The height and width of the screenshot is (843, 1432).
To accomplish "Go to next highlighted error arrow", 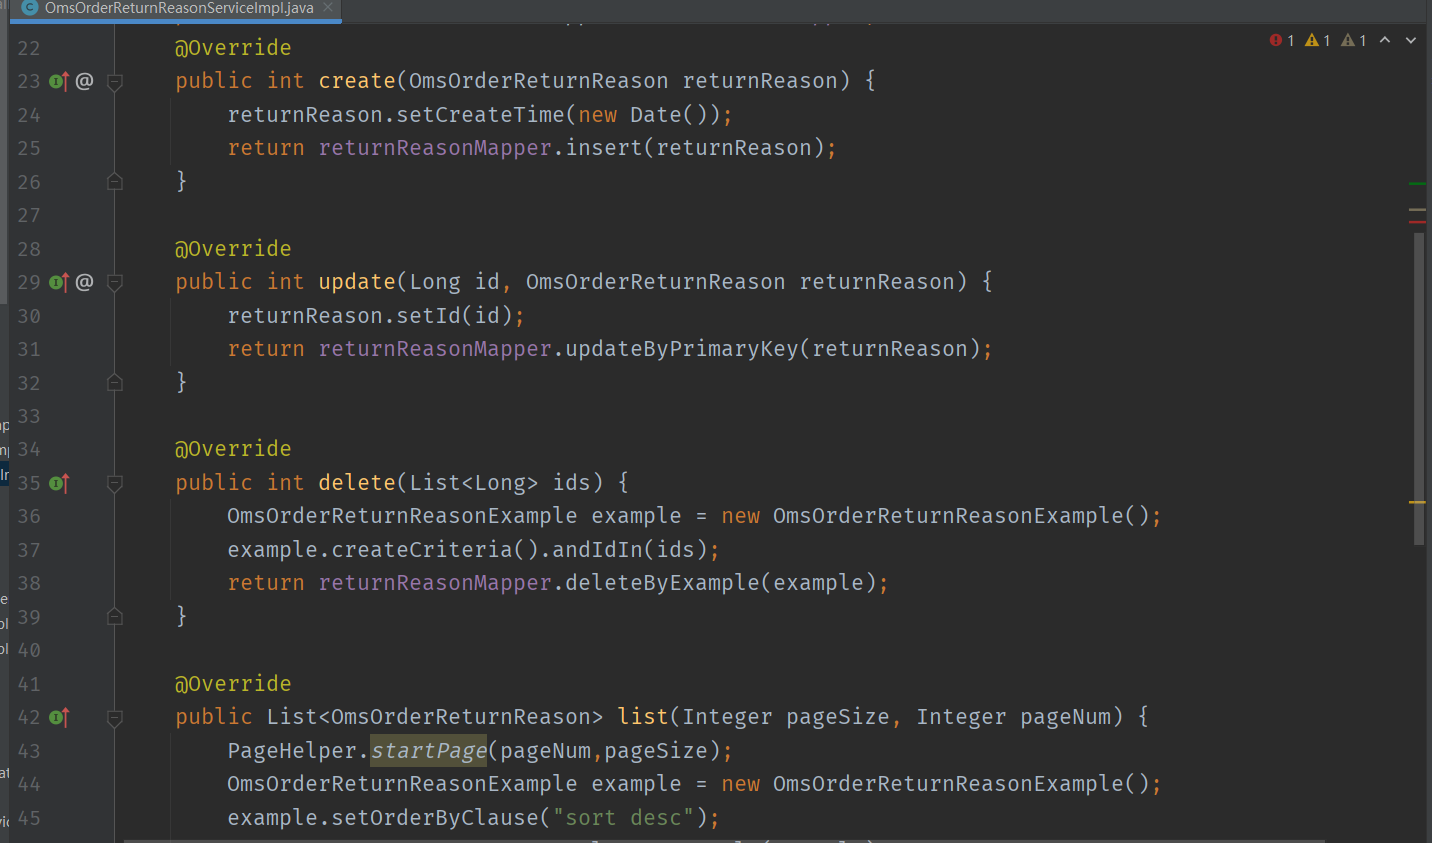I will [x=1411, y=40].
